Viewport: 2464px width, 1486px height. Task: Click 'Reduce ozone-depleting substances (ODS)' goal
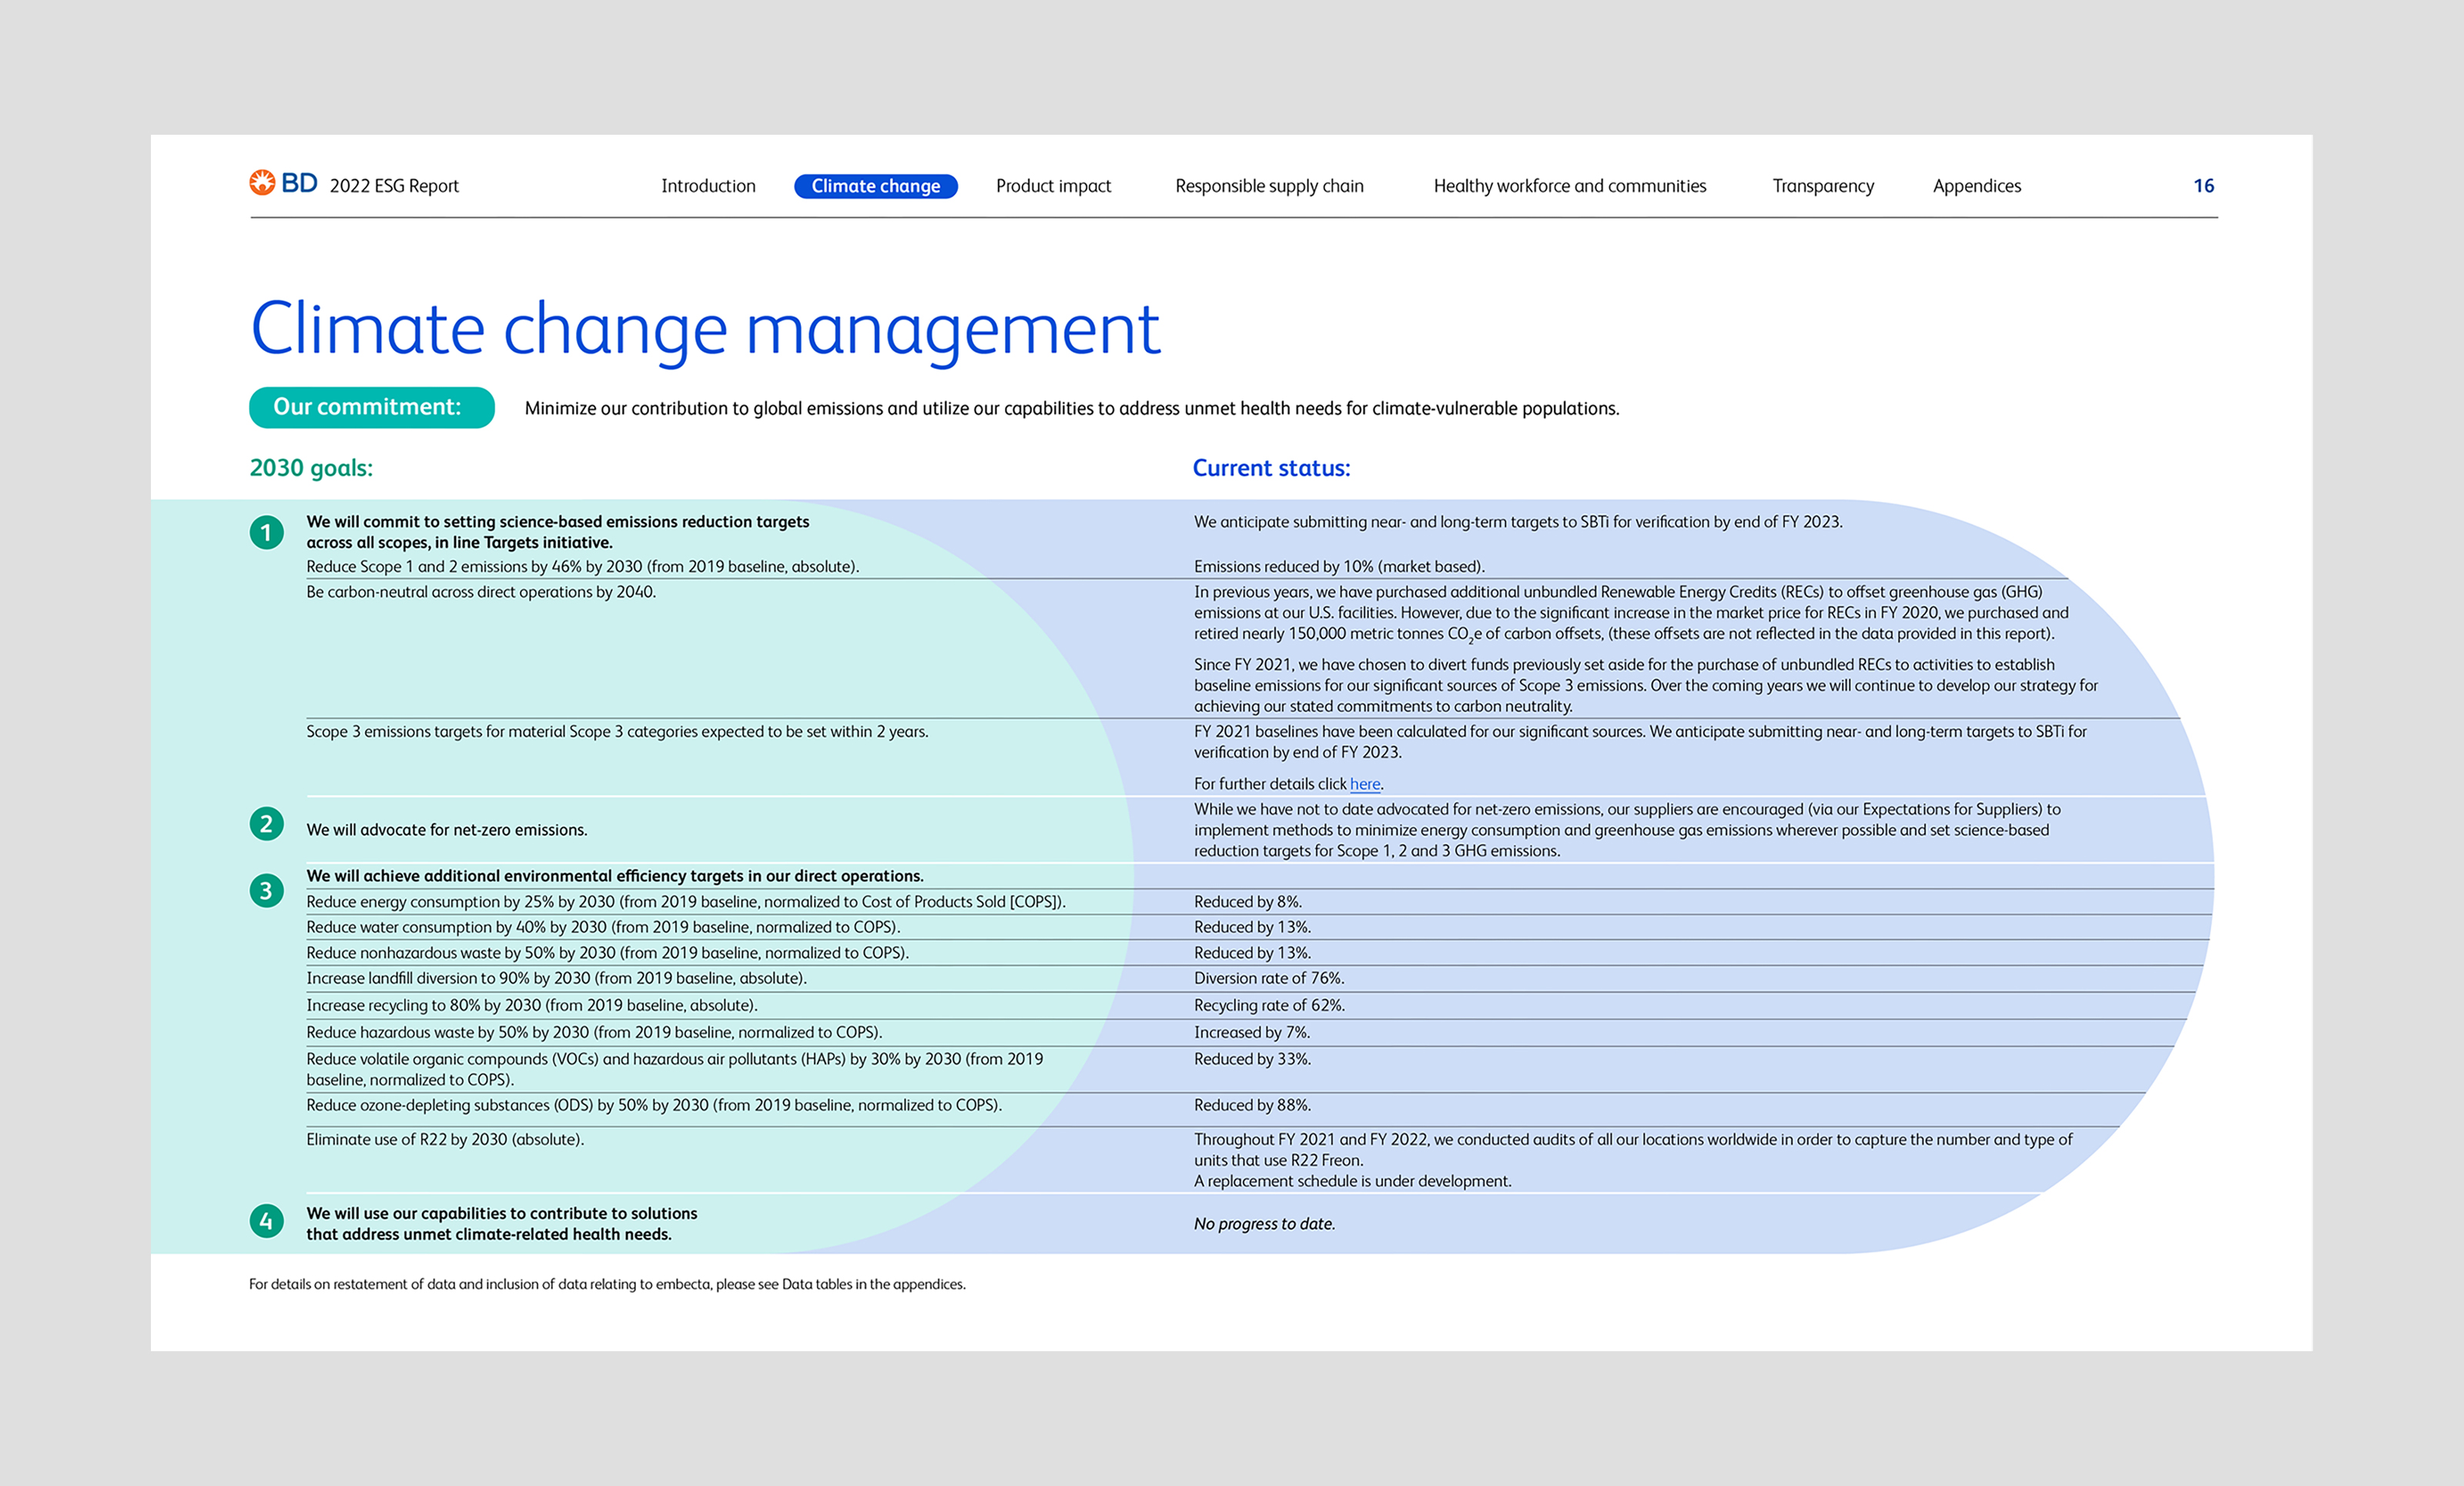[x=654, y=1105]
